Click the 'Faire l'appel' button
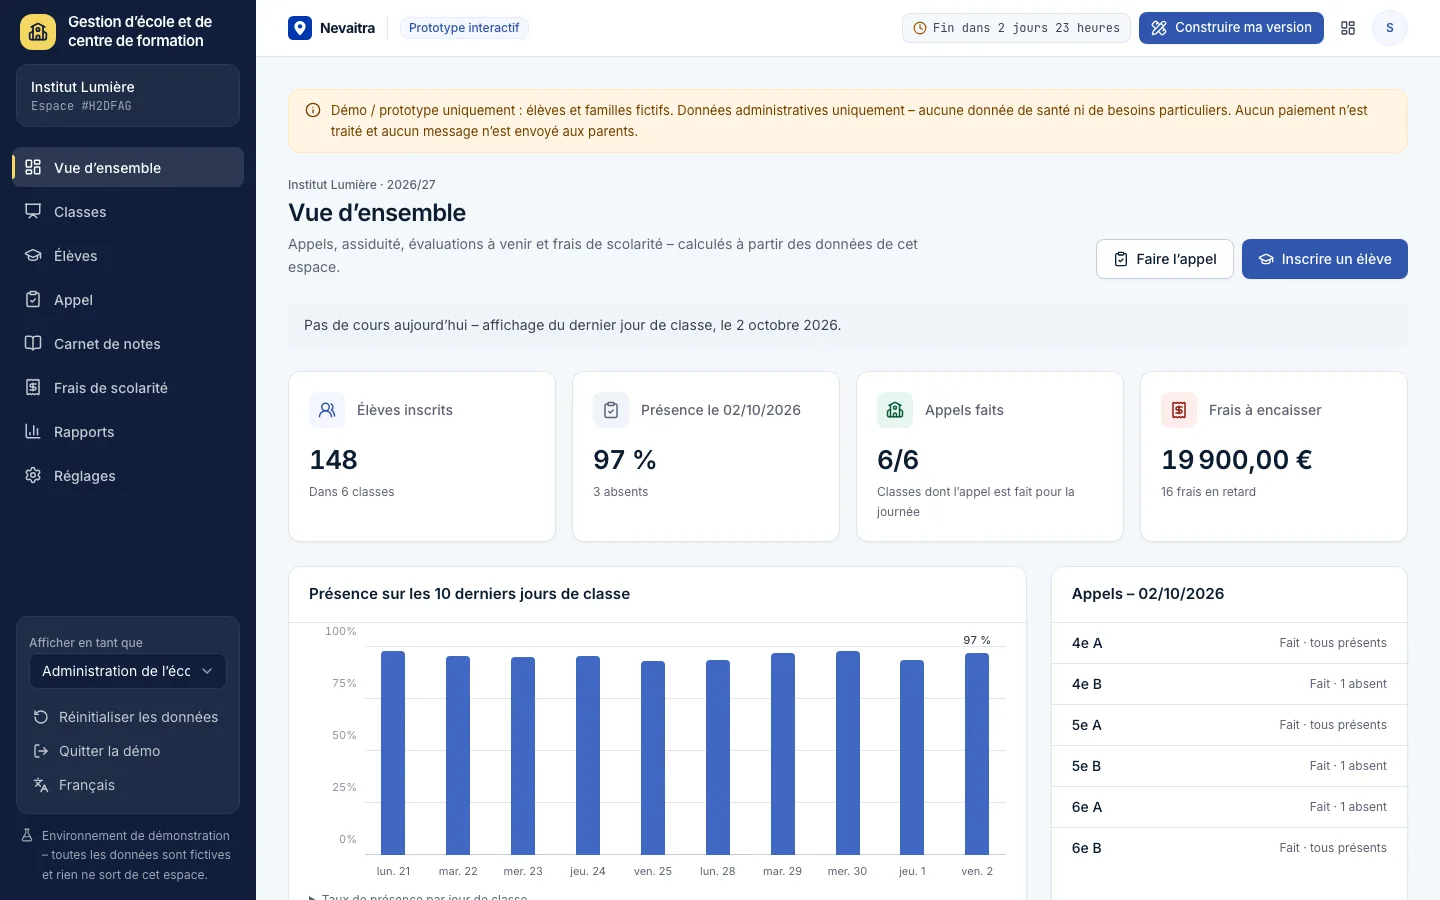1440x900 pixels. 1165,259
